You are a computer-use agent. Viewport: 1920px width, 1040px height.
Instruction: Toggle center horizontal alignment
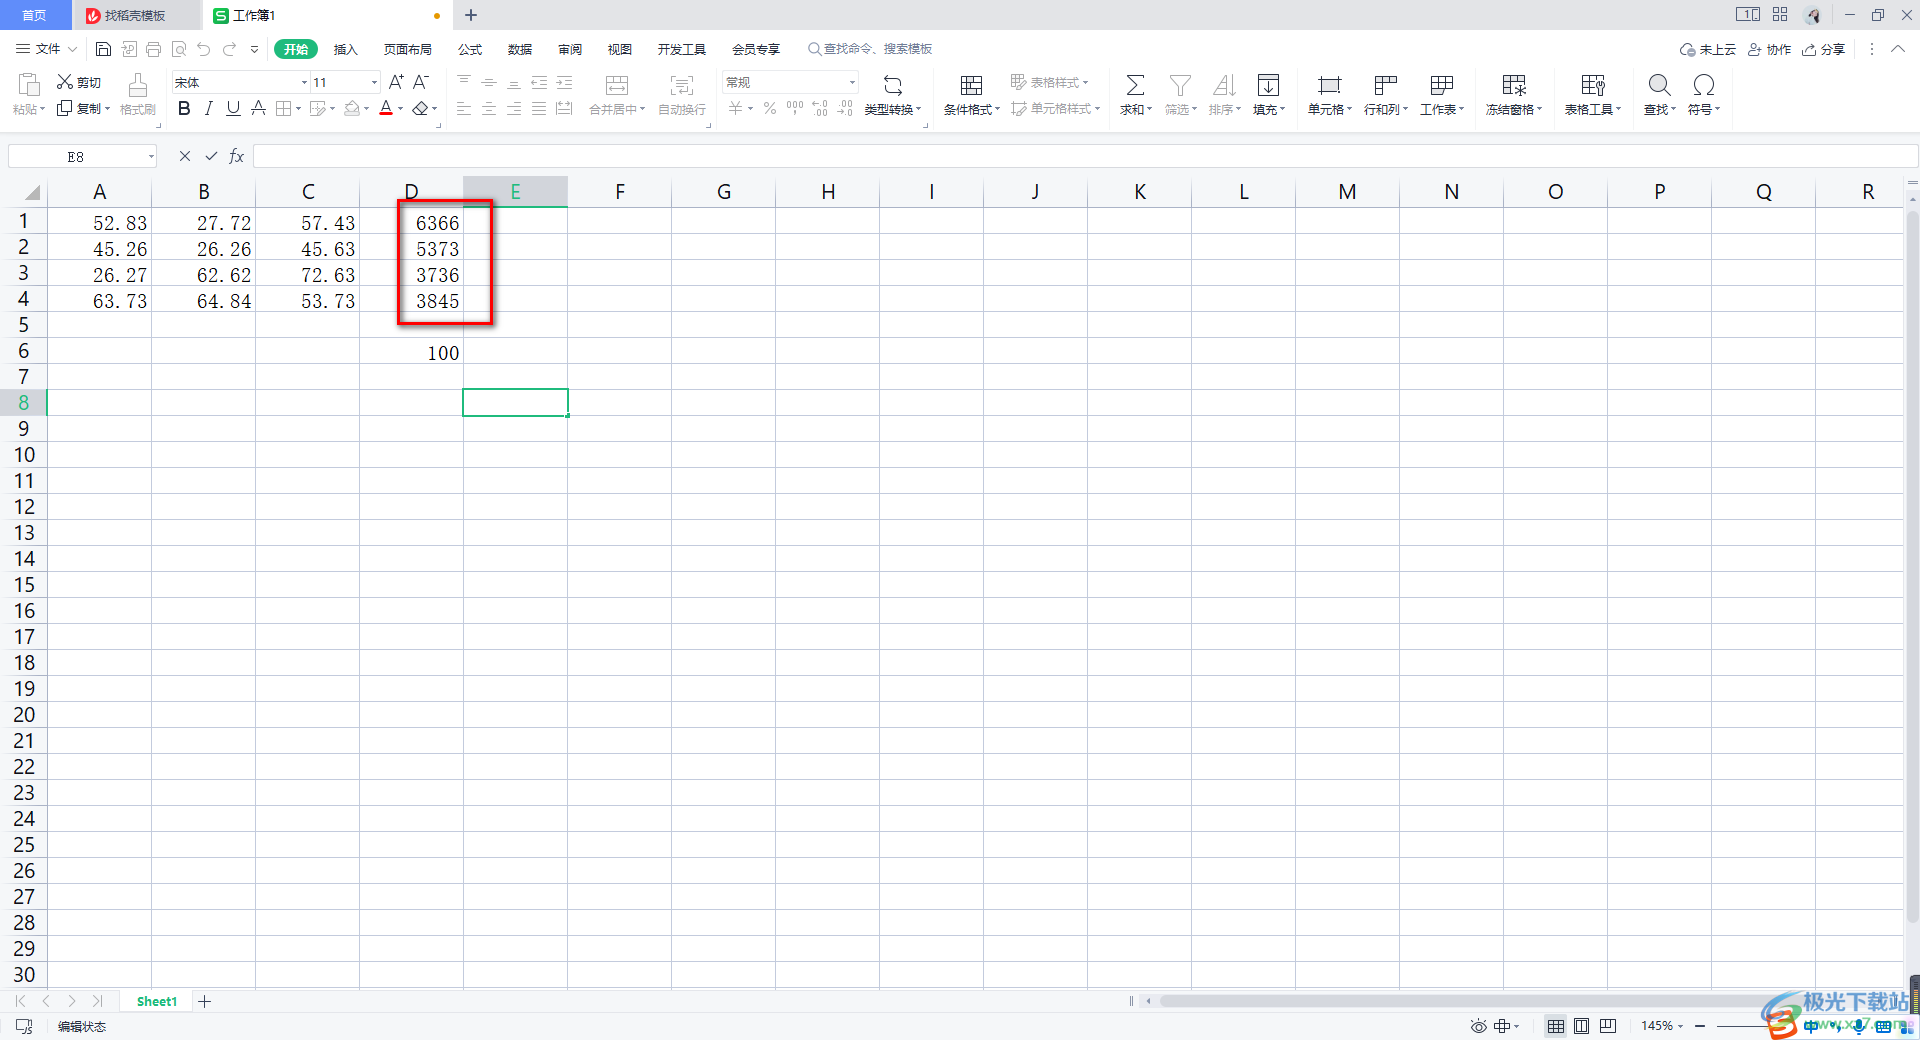click(489, 108)
